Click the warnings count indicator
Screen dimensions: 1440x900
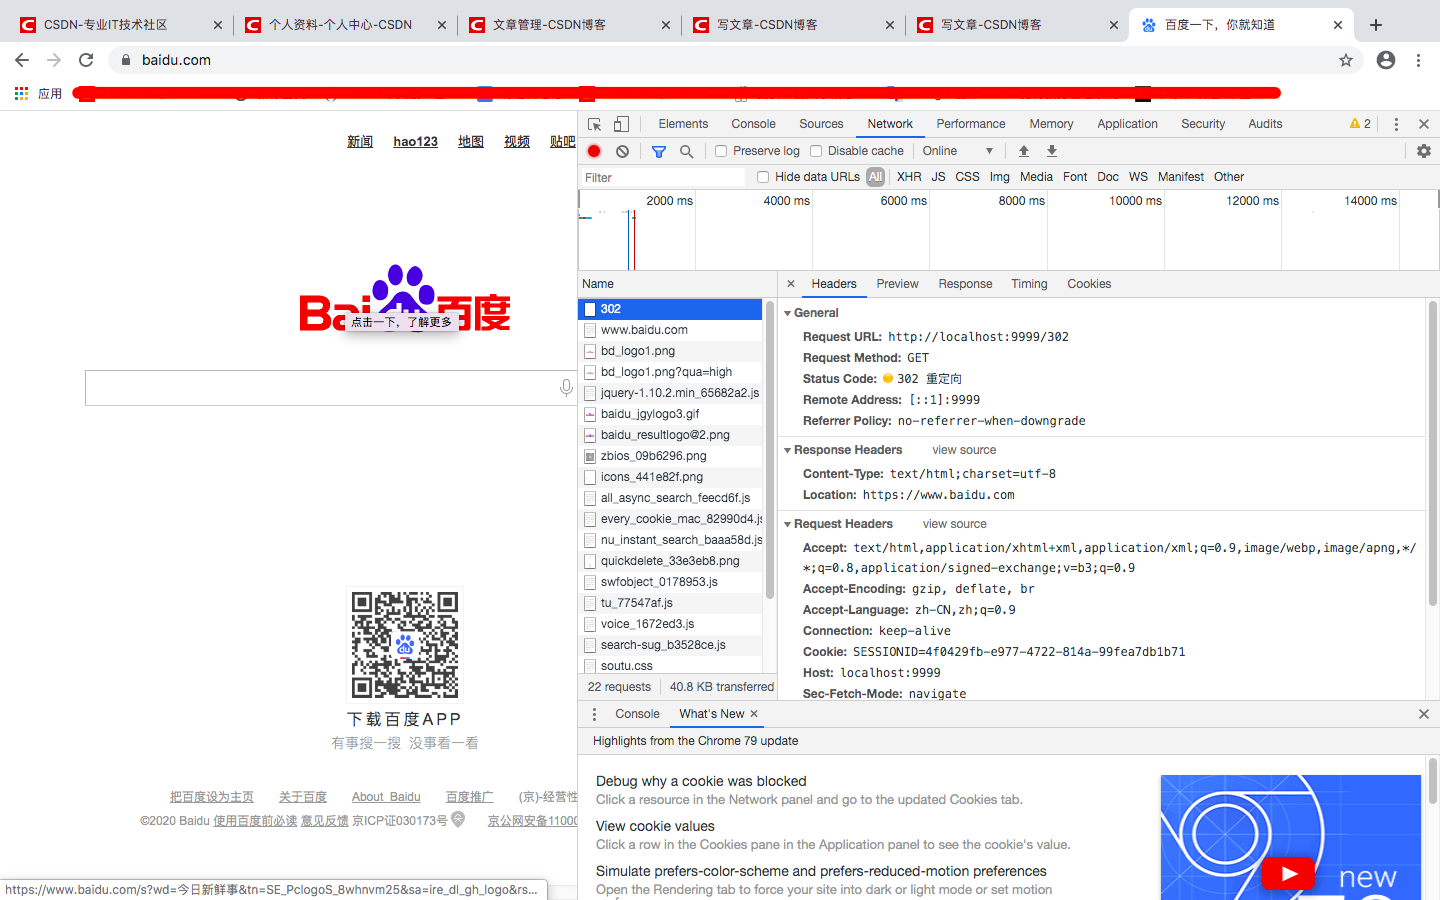click(1360, 124)
